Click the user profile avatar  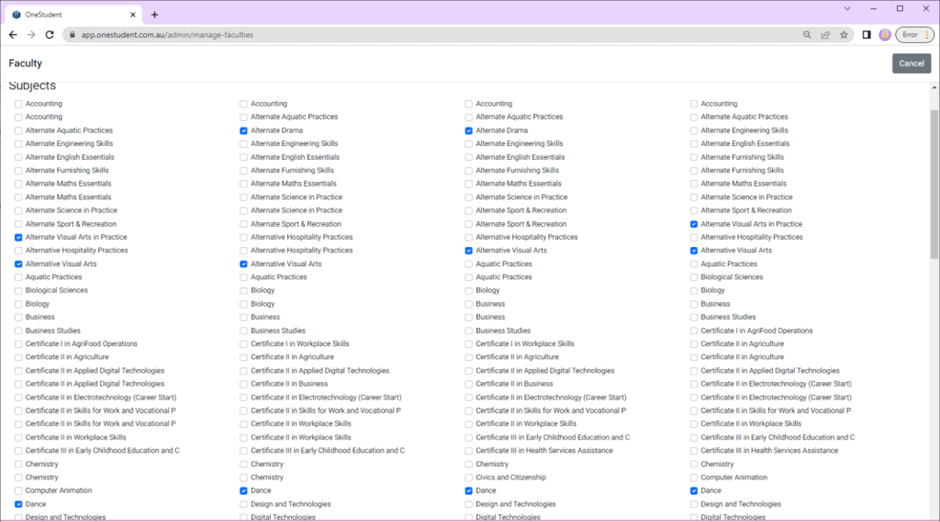coord(885,35)
